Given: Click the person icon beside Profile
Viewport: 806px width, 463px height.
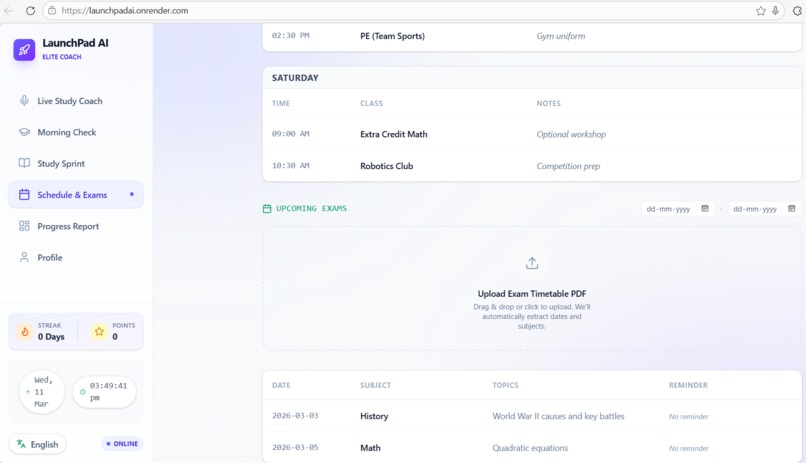Looking at the screenshot, I should coord(24,257).
